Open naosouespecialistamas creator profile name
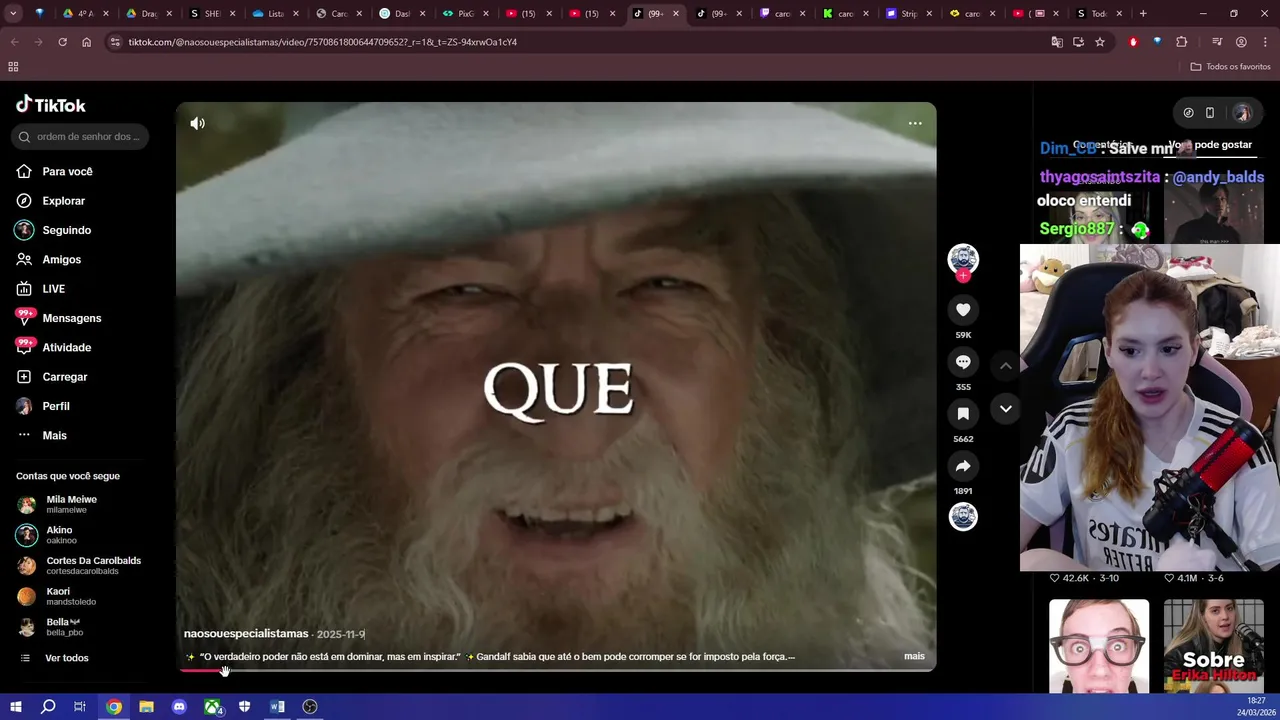1280x720 pixels. point(246,634)
